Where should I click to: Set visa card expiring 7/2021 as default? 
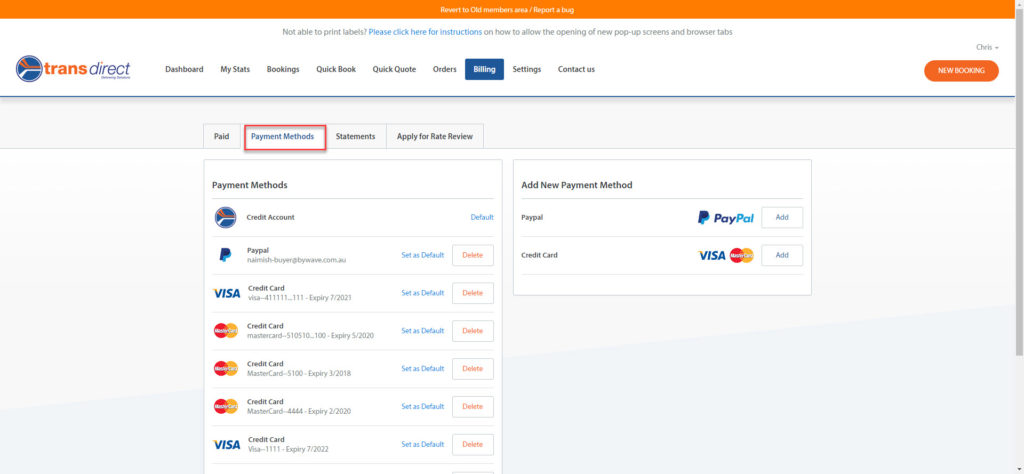click(x=423, y=293)
